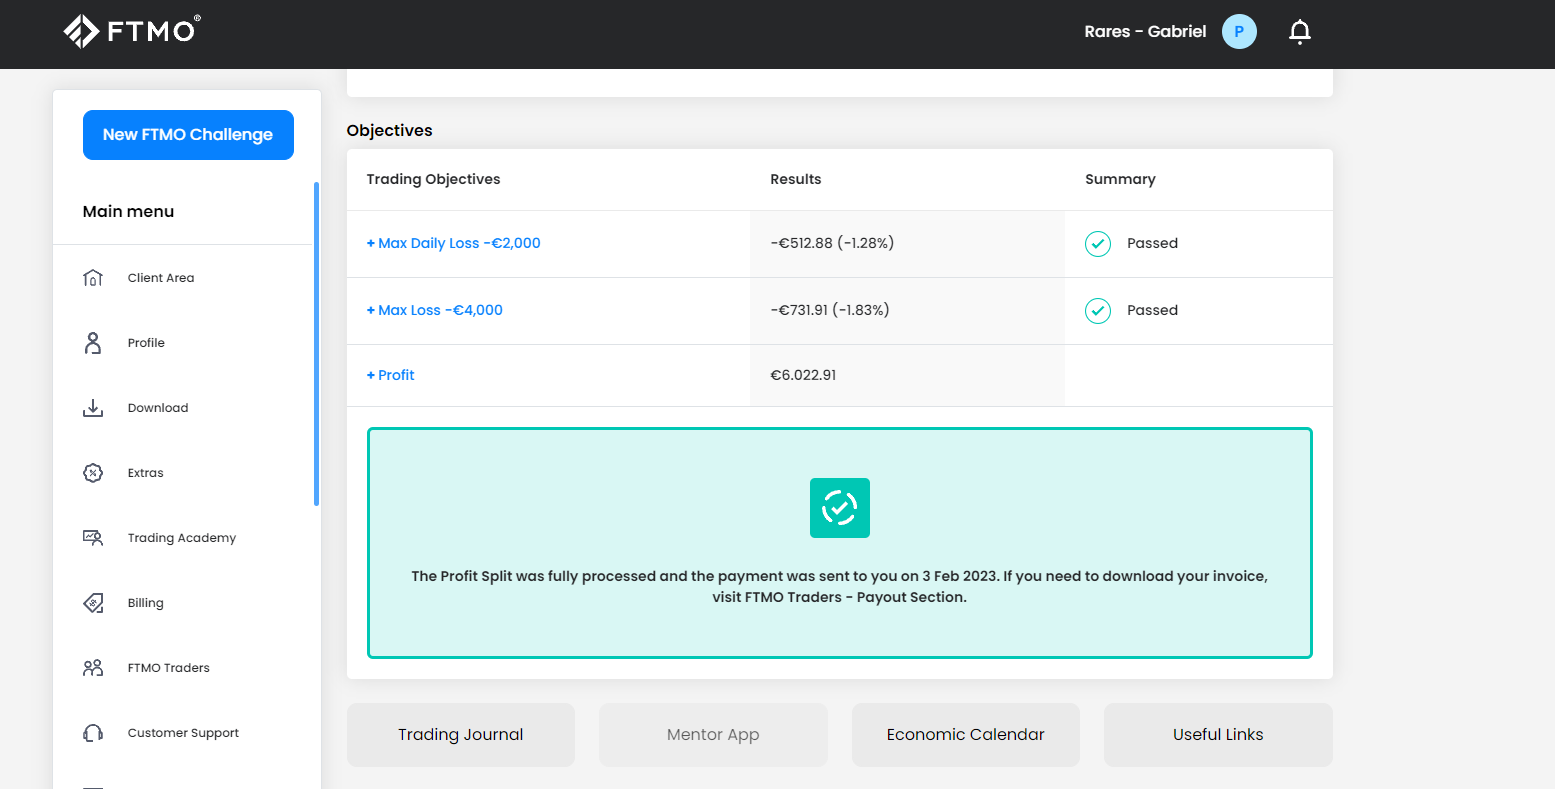This screenshot has height=789, width=1555.
Task: Click the Trading Objectives column header
Action: point(433,179)
